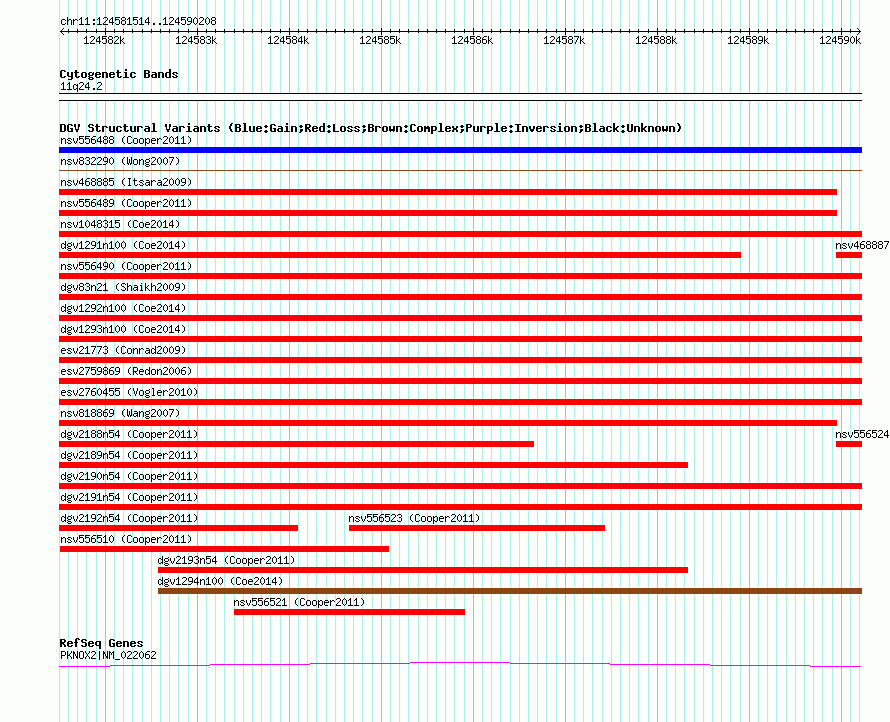Click the DGV Structural Variants track title
The image size is (890, 722).
pyautogui.click(x=371, y=128)
